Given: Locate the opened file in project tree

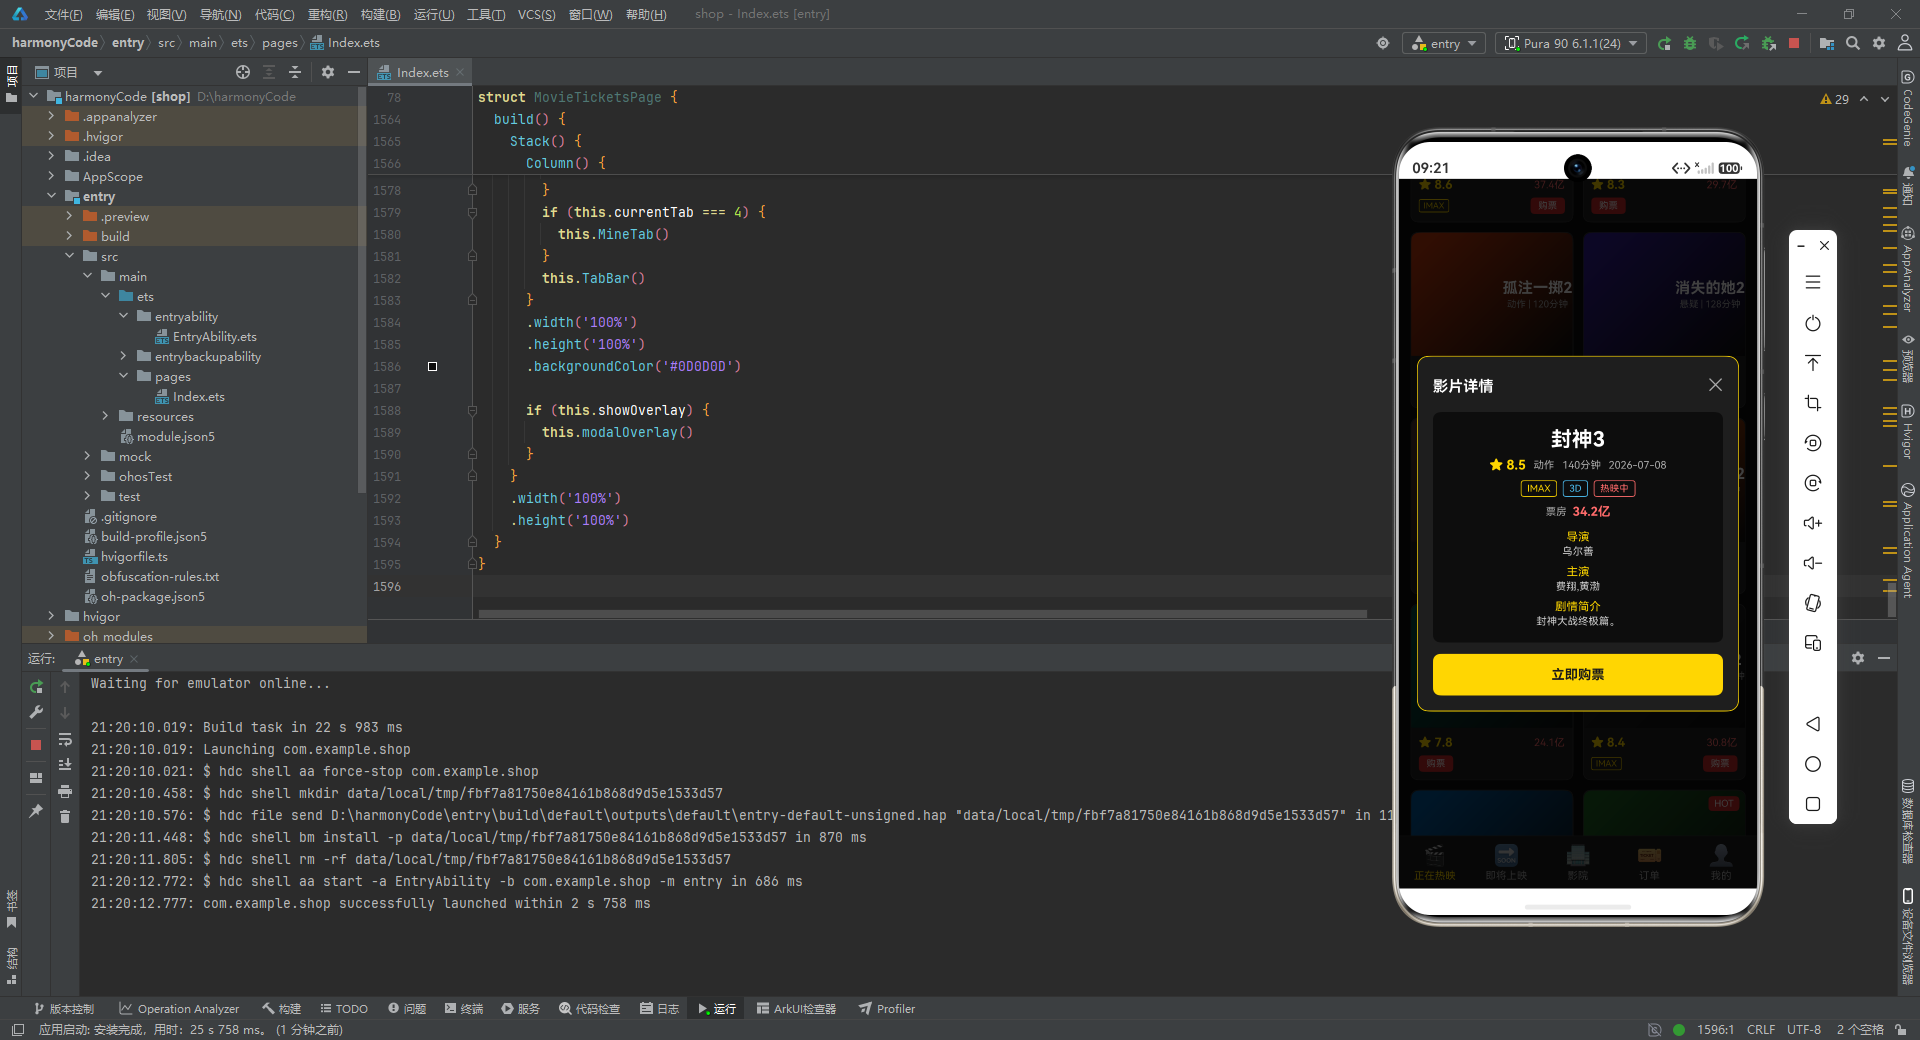Looking at the screenshot, I should (x=243, y=72).
